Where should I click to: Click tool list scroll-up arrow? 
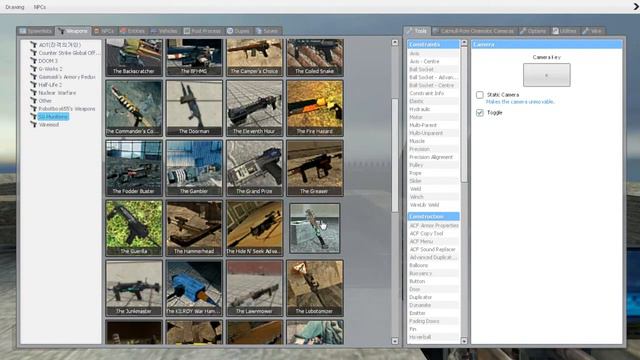(464, 43)
